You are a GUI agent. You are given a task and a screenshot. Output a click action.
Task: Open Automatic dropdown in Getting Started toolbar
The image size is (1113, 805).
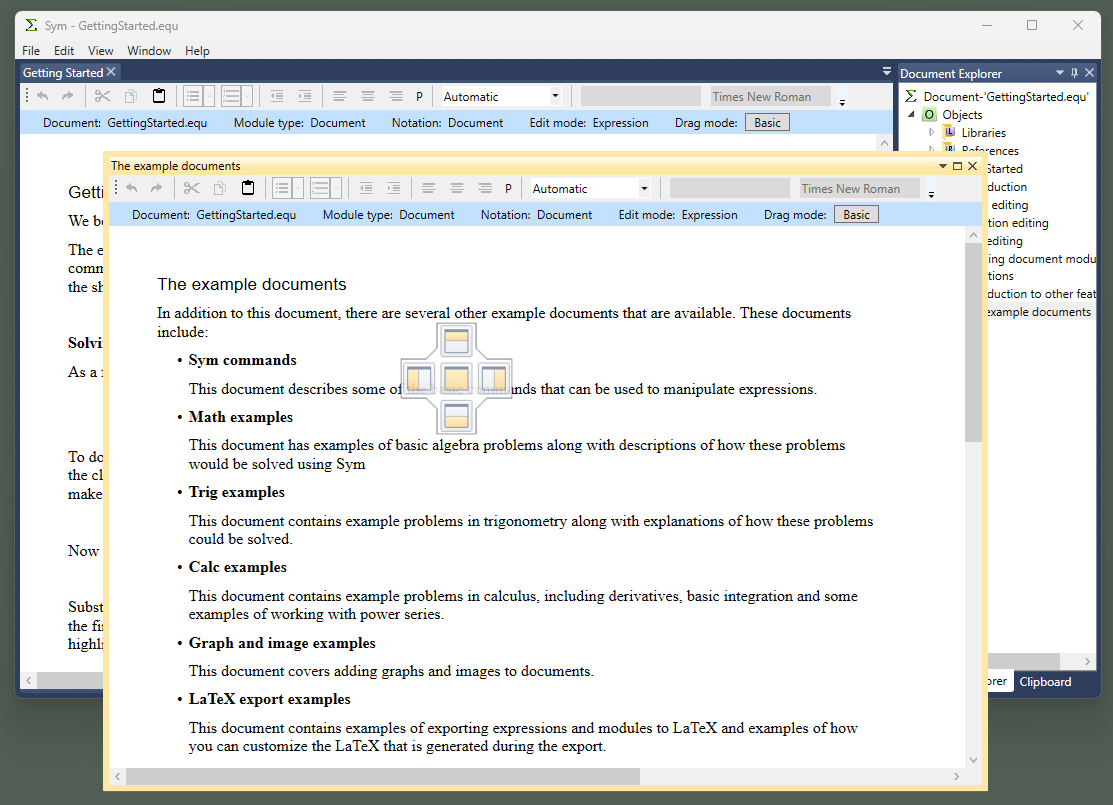pos(555,96)
